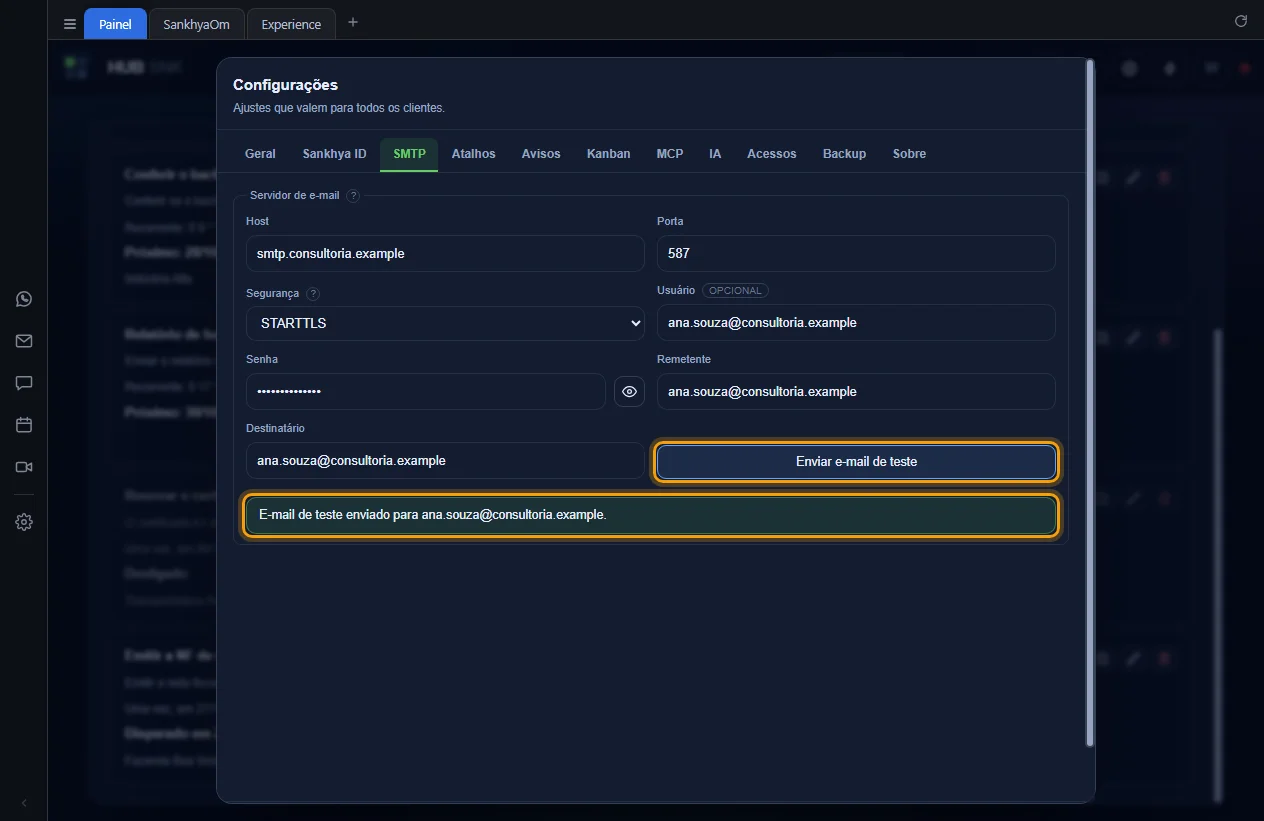
Task: Focus the Destinatário email field
Action: pyautogui.click(x=445, y=461)
